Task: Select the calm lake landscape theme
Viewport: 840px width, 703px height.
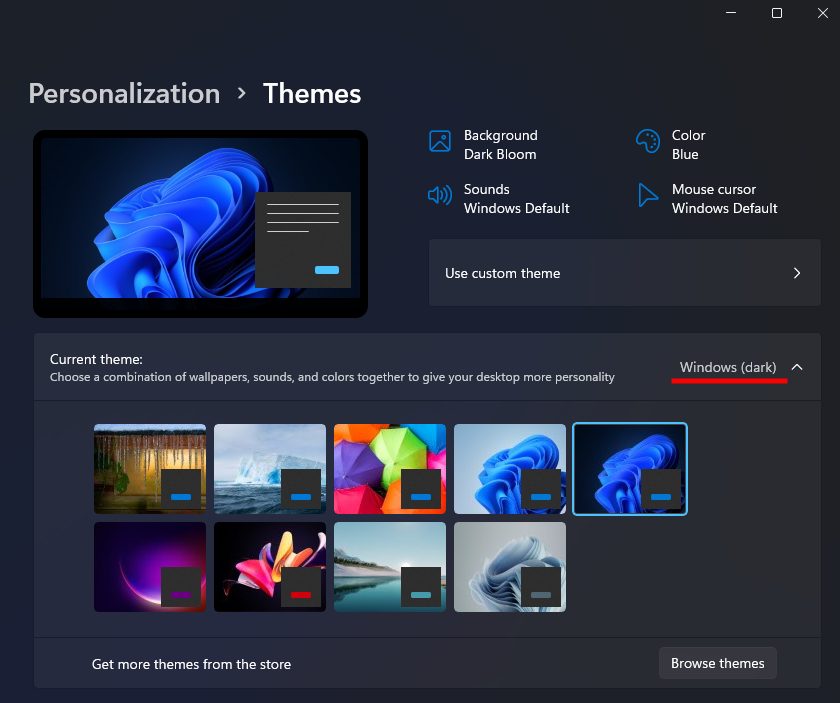Action: click(x=390, y=567)
